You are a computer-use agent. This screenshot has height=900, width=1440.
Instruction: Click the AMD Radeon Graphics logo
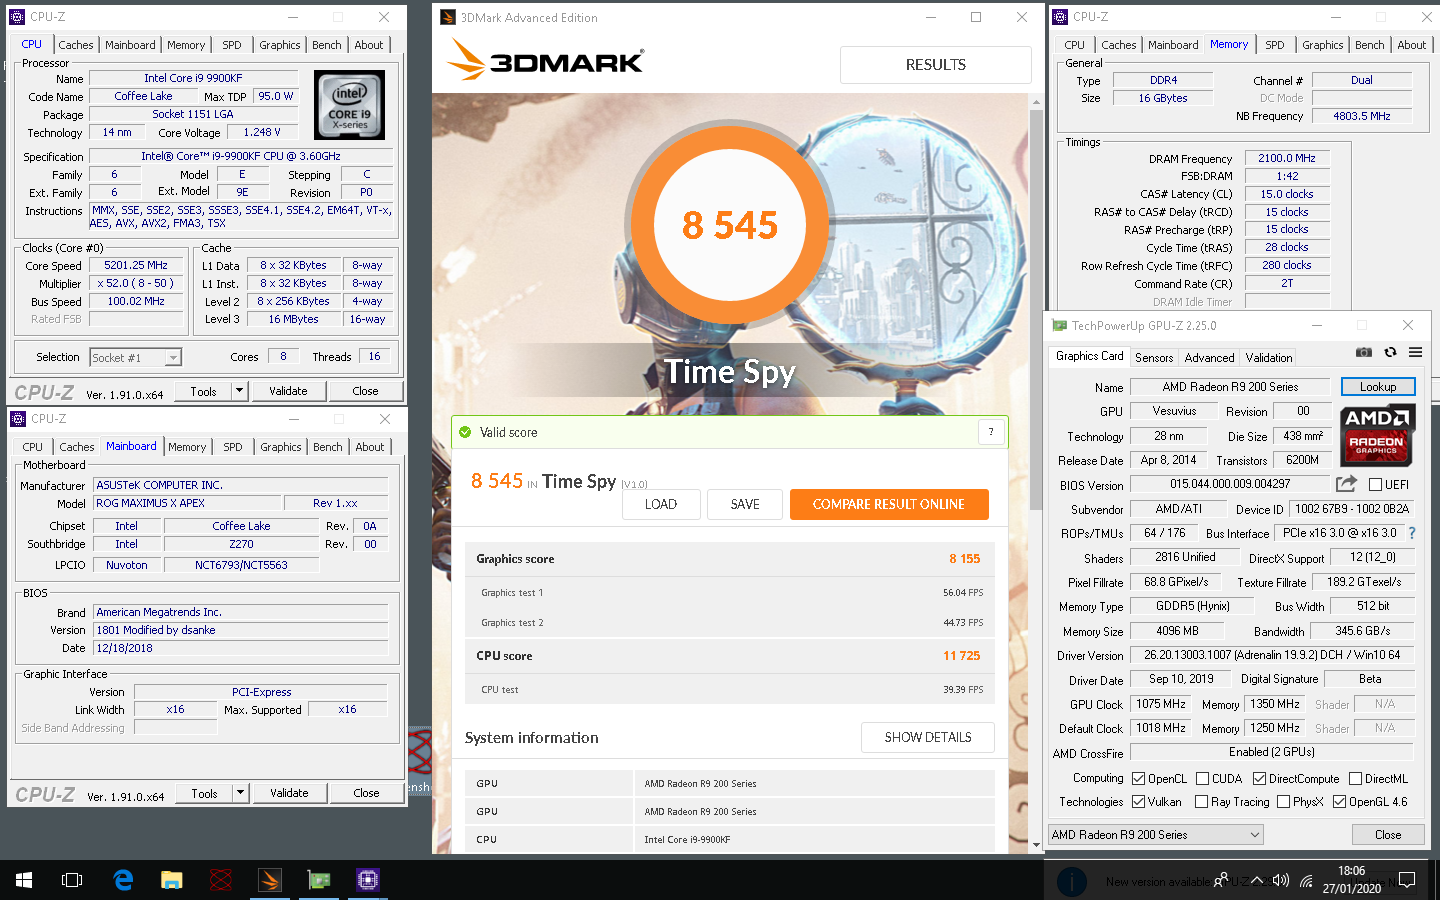(1377, 435)
